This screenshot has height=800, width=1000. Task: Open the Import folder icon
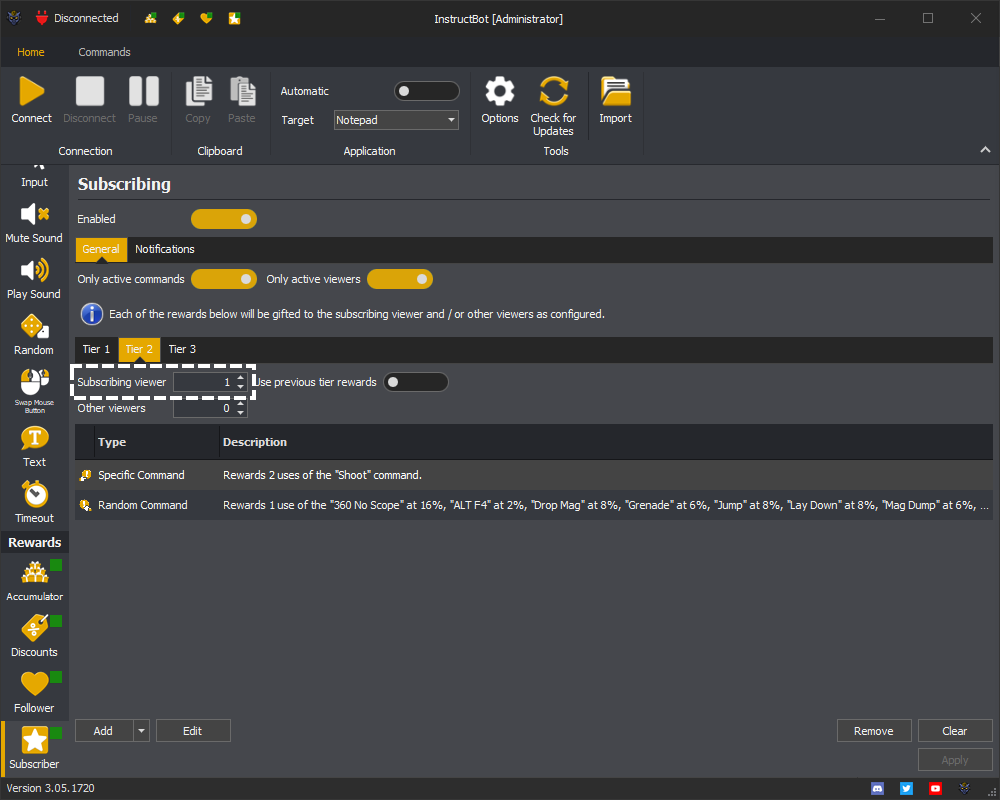point(615,91)
